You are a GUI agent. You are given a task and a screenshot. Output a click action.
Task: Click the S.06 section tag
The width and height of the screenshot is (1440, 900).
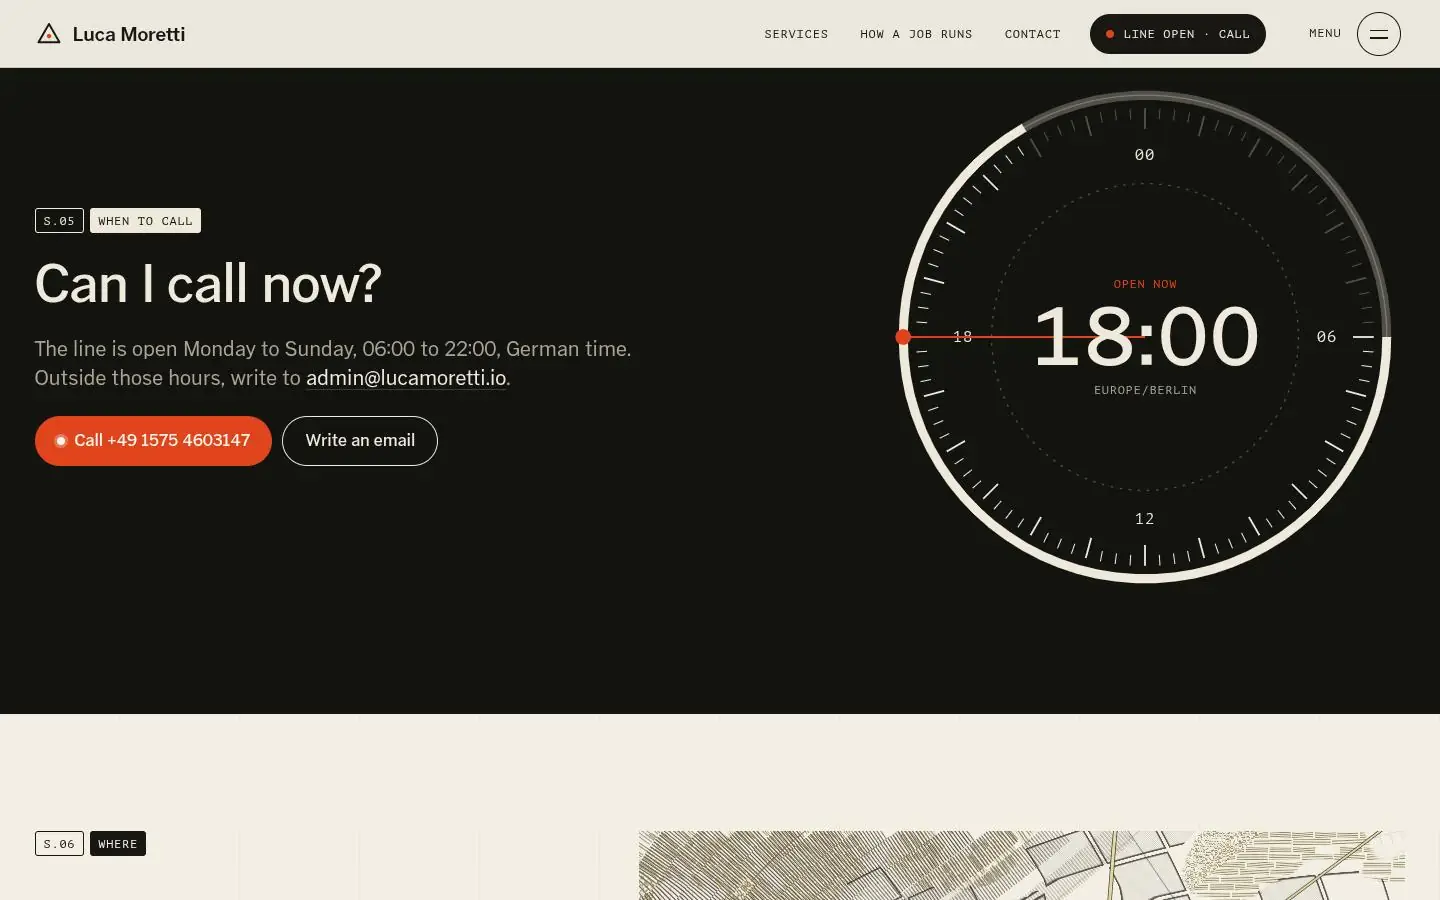[59, 844]
